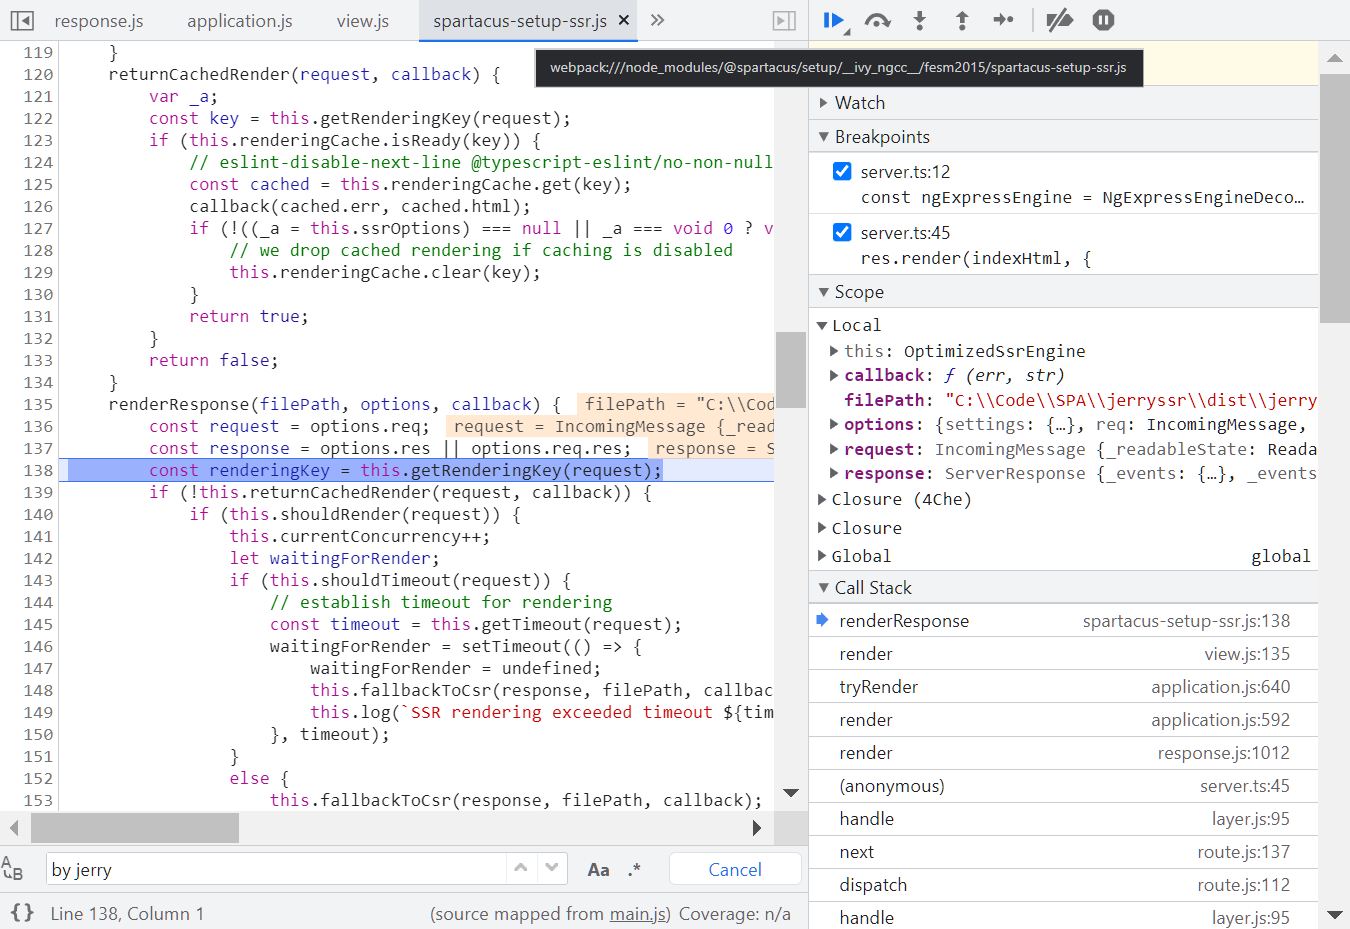Switch to the view.js tab
This screenshot has width=1350, height=929.
pyautogui.click(x=363, y=21)
